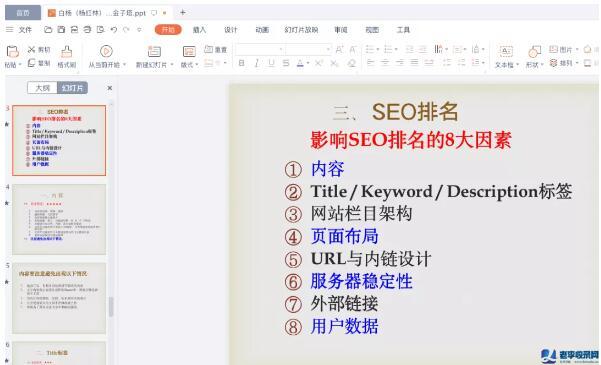This screenshot has width=601, height=365.
Task: Click the New Slide (新建幻灯片) icon
Action: pos(154,51)
